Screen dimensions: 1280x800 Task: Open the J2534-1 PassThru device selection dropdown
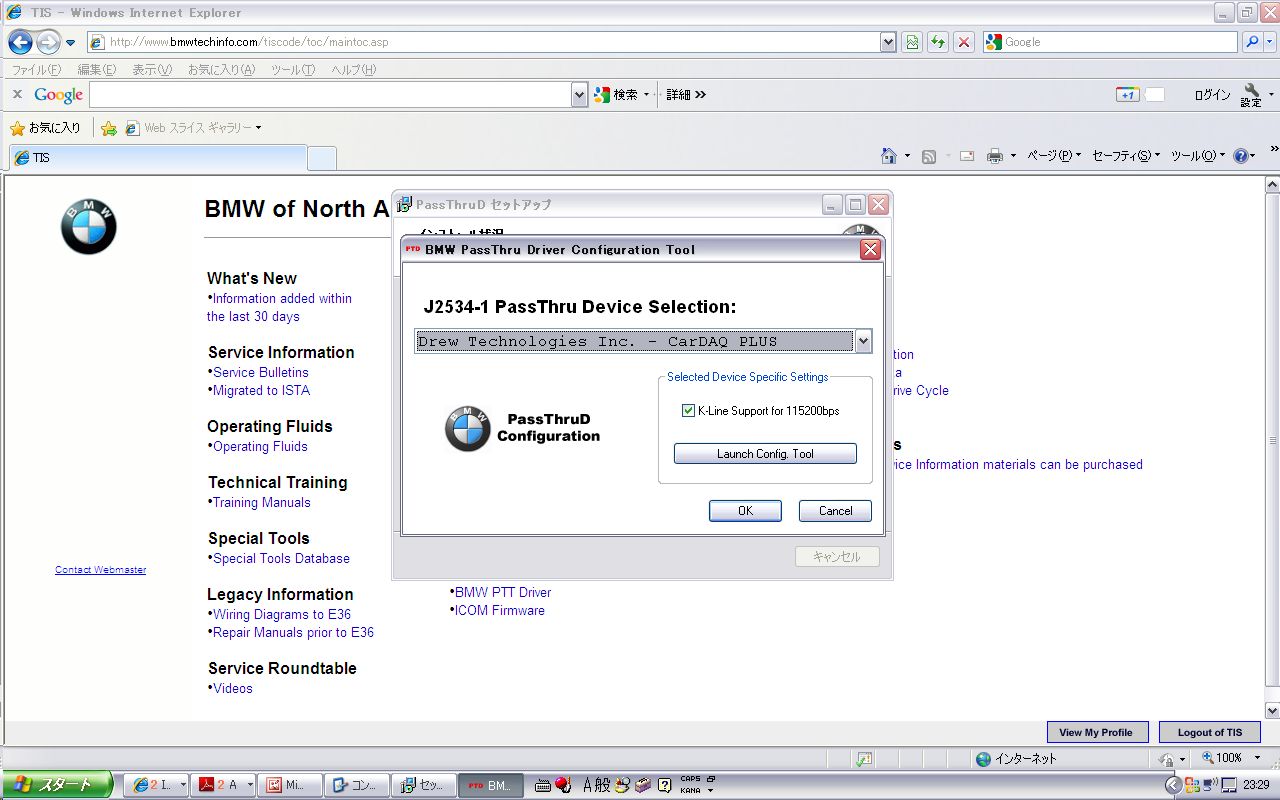pyautogui.click(x=863, y=341)
